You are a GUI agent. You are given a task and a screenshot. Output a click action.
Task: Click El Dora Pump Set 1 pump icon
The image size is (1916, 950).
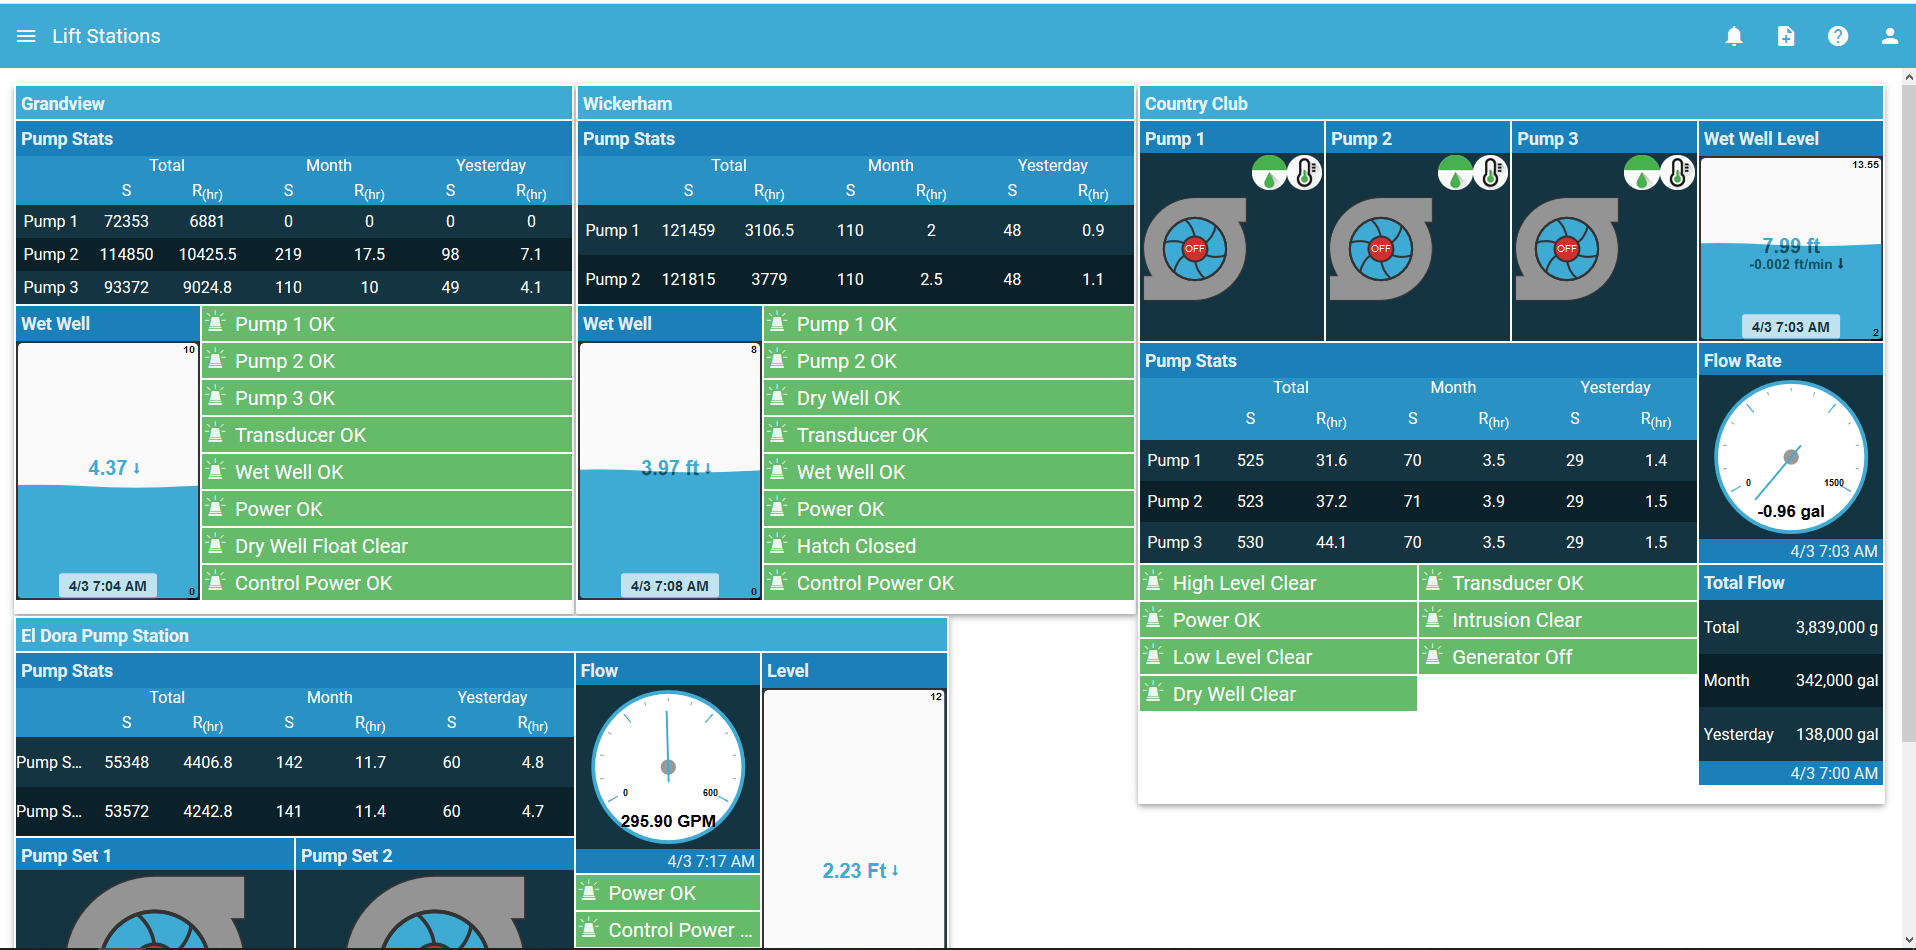click(x=155, y=912)
